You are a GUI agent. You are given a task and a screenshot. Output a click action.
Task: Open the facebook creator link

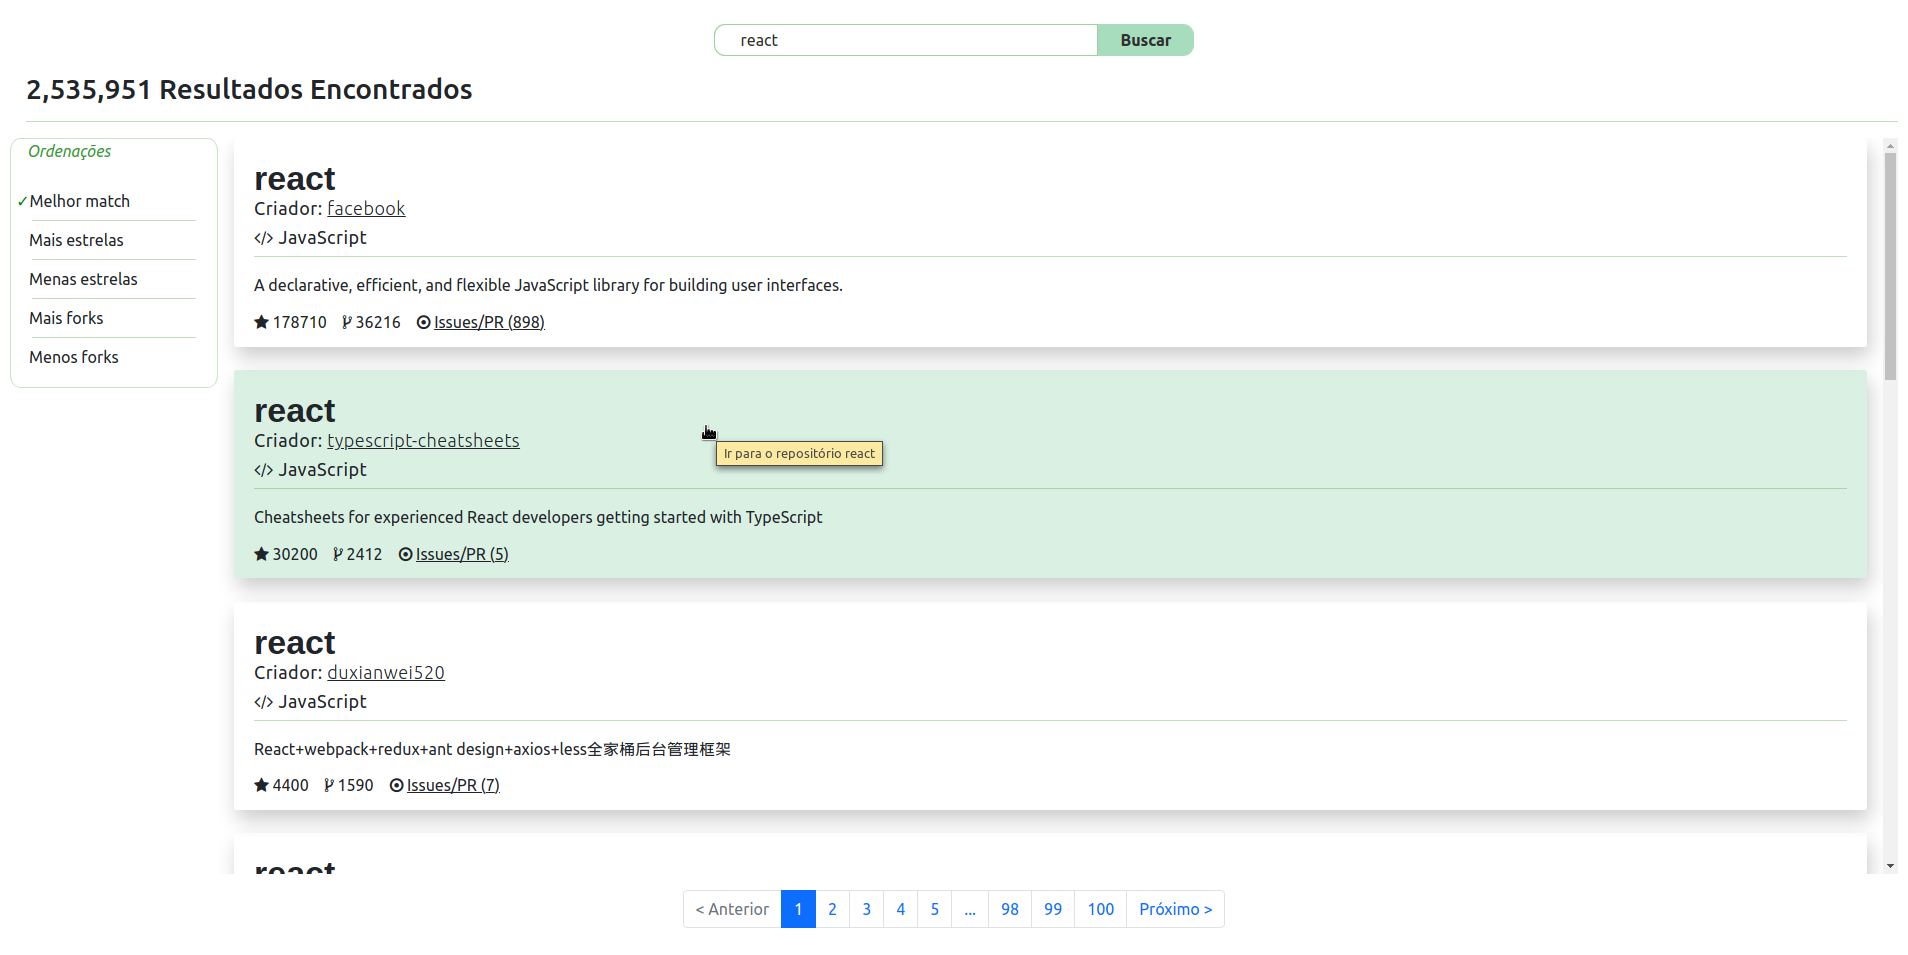click(x=366, y=208)
